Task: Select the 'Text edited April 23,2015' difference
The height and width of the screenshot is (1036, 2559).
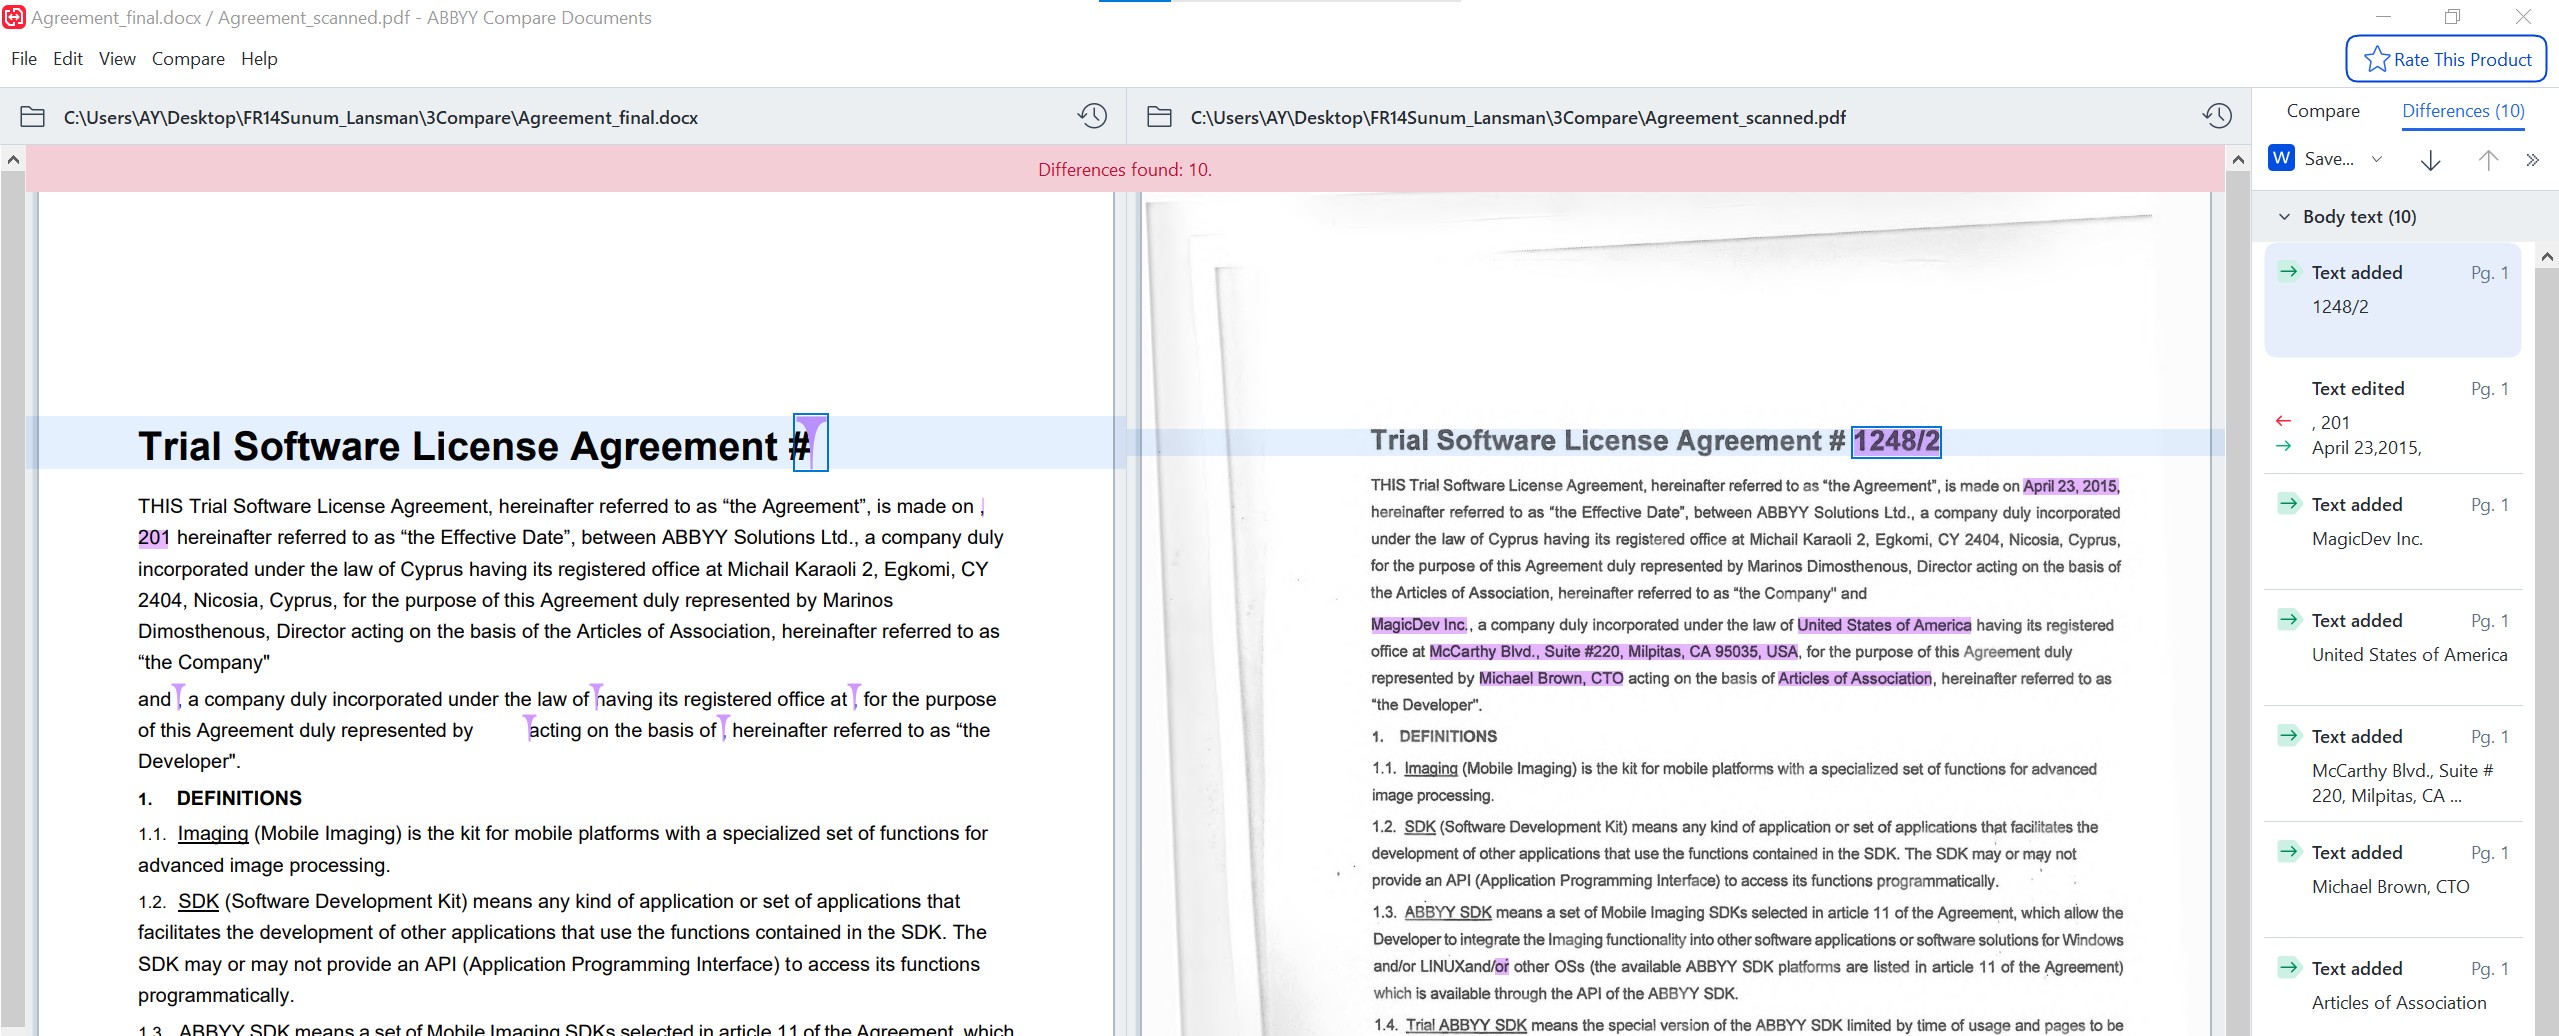Action: (x=2392, y=417)
